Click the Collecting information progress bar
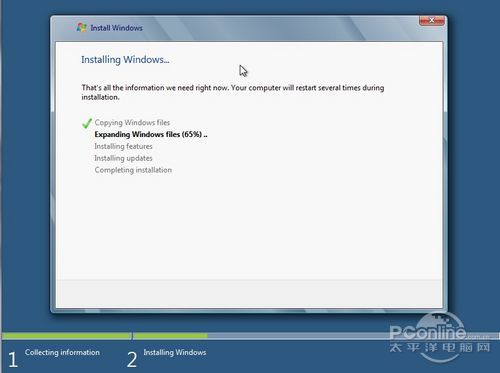This screenshot has height=373, width=500. point(66,336)
